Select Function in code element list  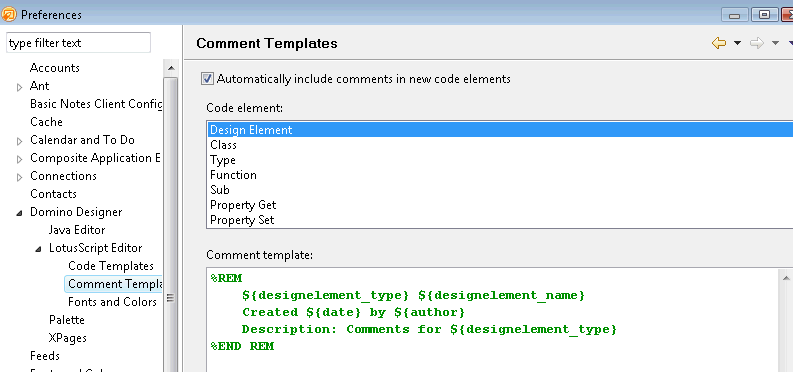500,175
